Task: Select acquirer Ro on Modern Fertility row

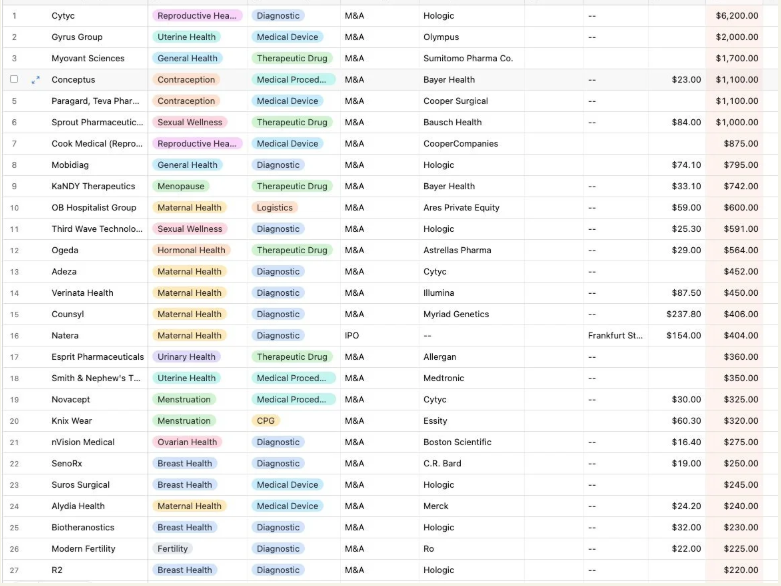Action: pyautogui.click(x=429, y=549)
